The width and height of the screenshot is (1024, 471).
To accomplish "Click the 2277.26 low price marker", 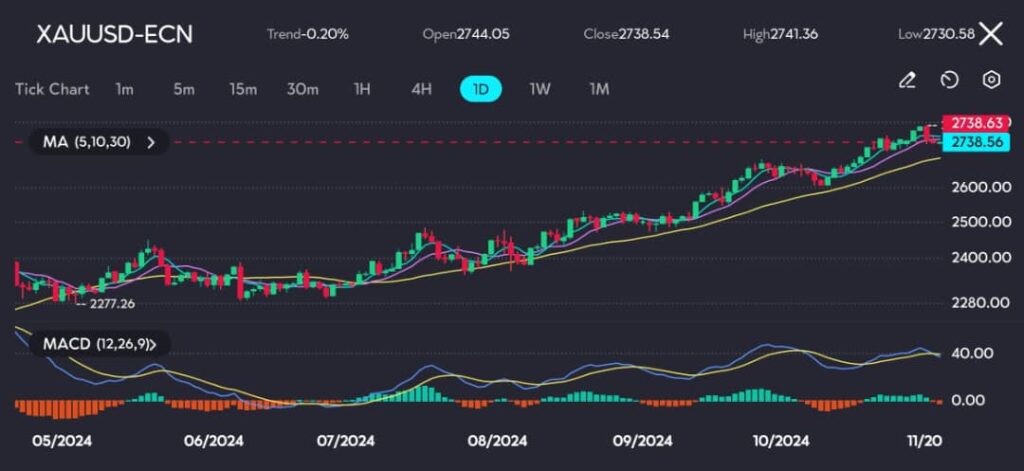I will [x=110, y=302].
